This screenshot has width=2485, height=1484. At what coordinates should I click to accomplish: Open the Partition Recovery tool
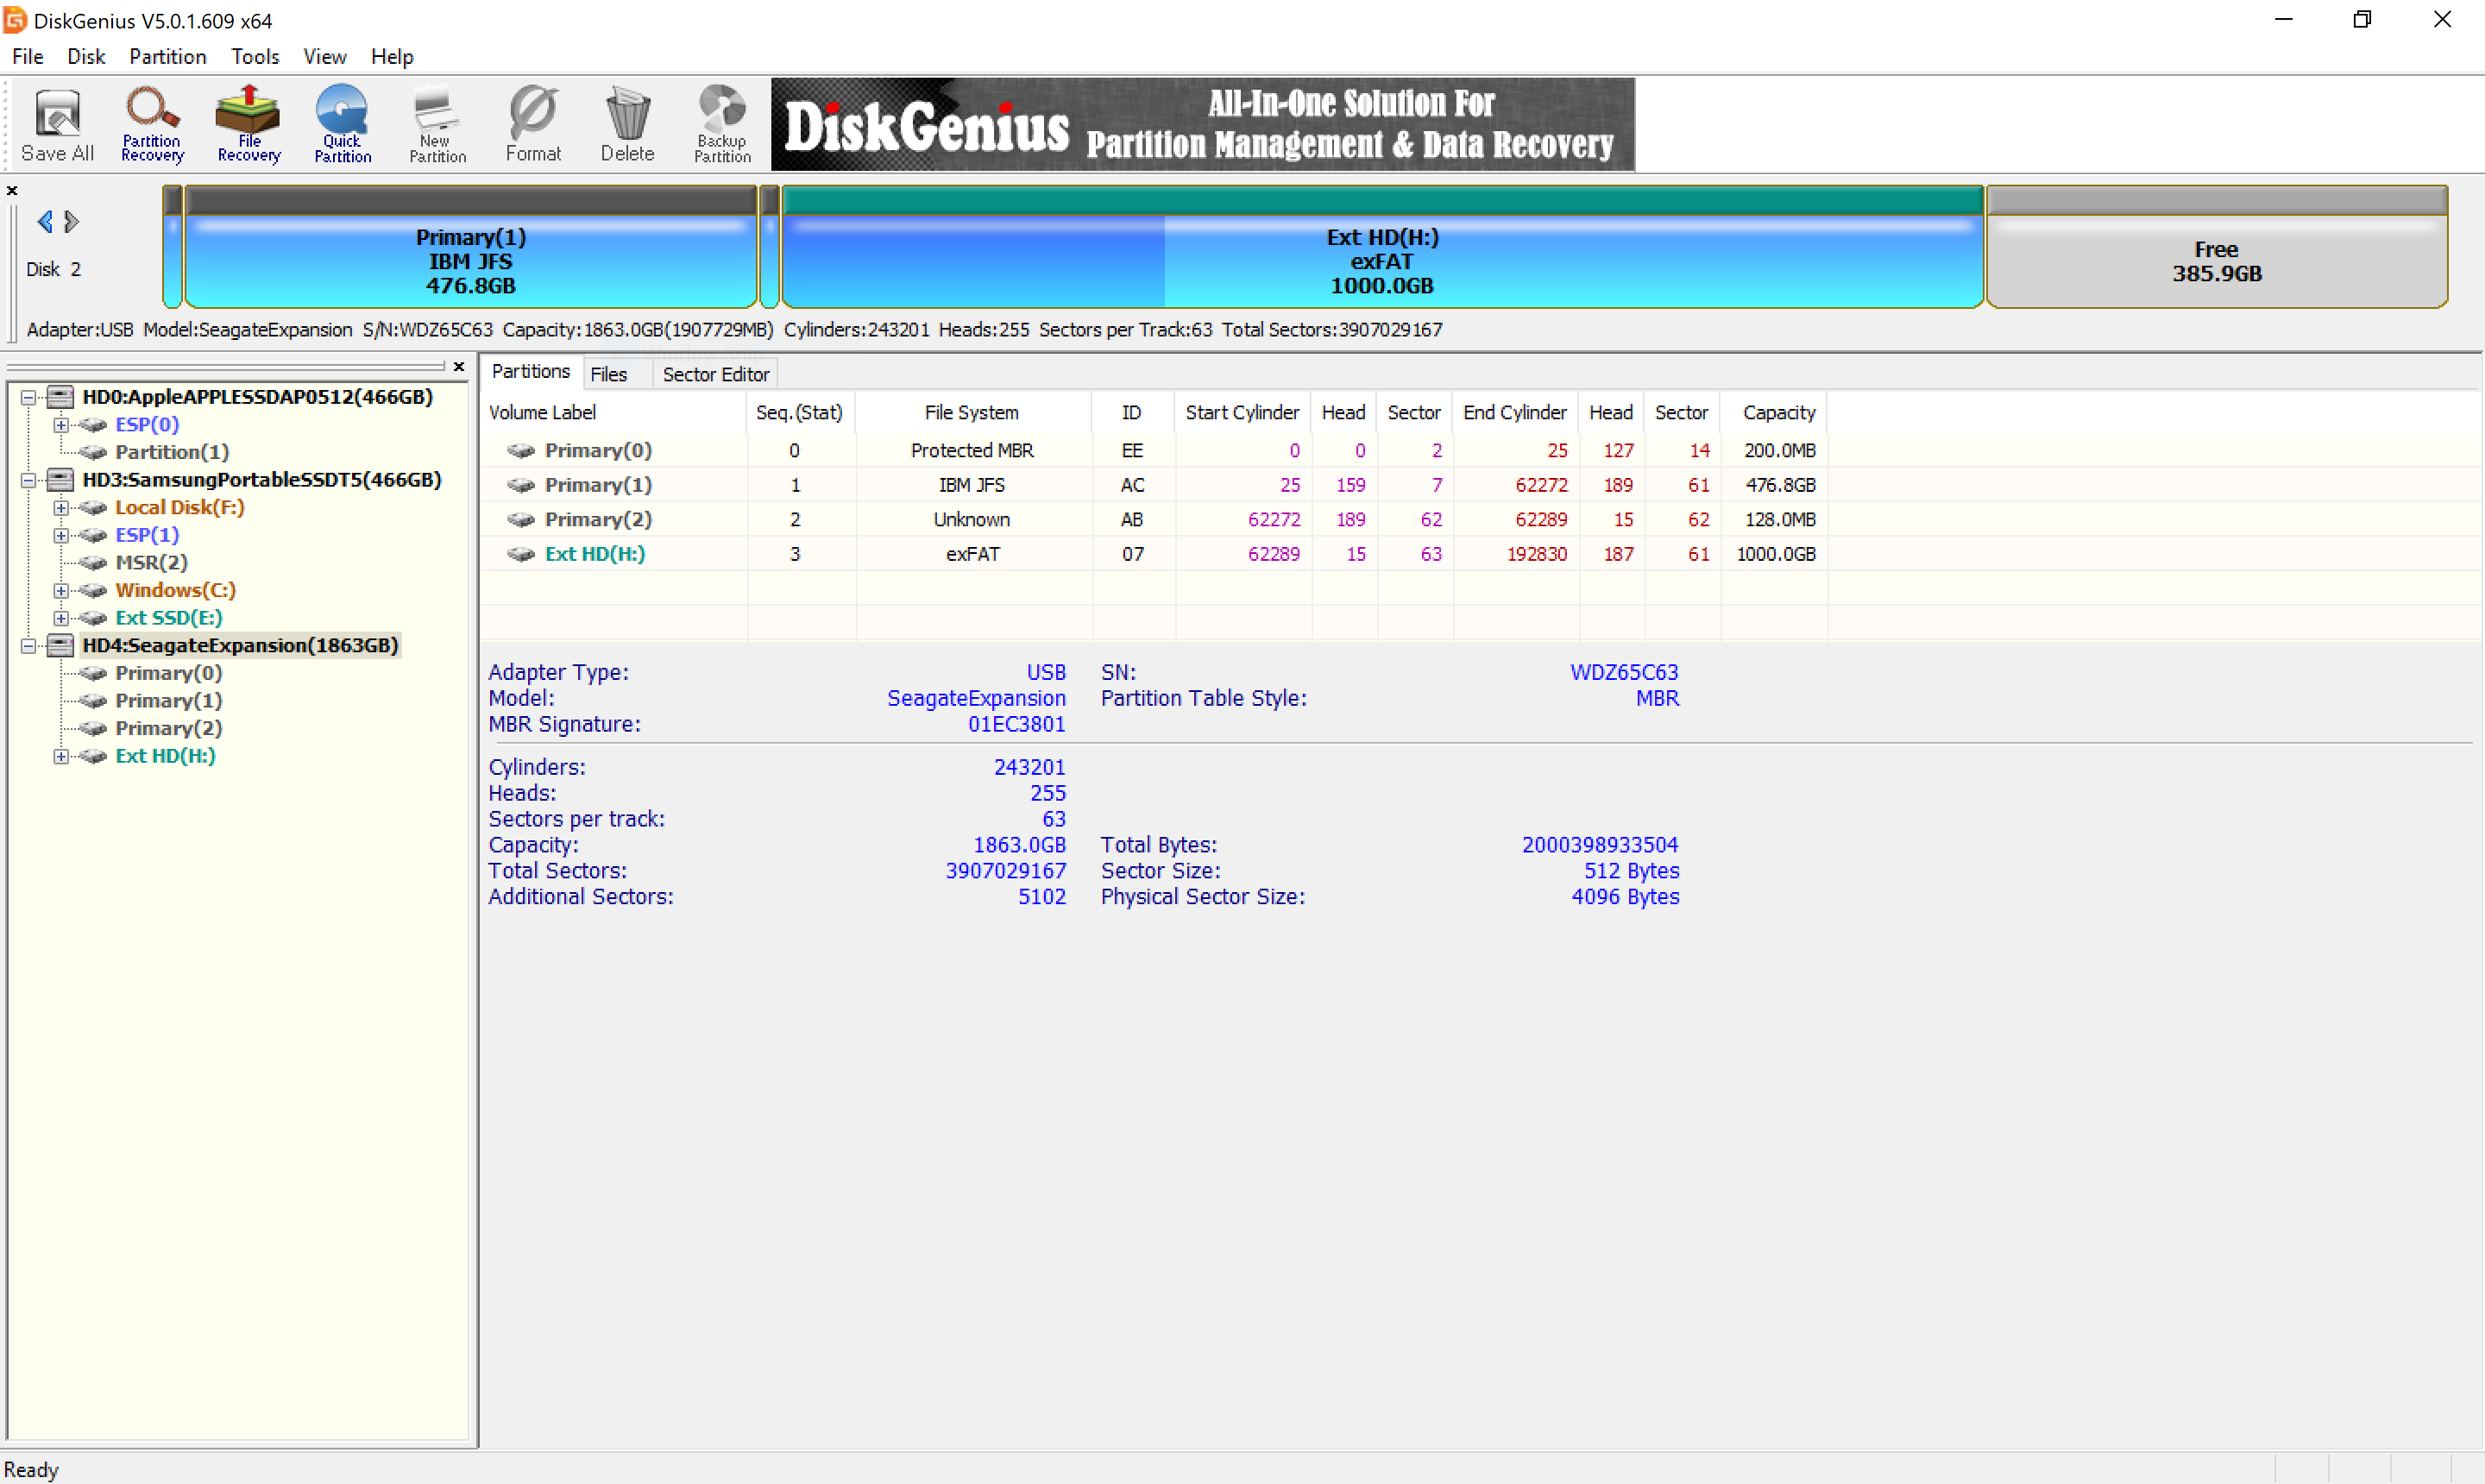pos(152,125)
